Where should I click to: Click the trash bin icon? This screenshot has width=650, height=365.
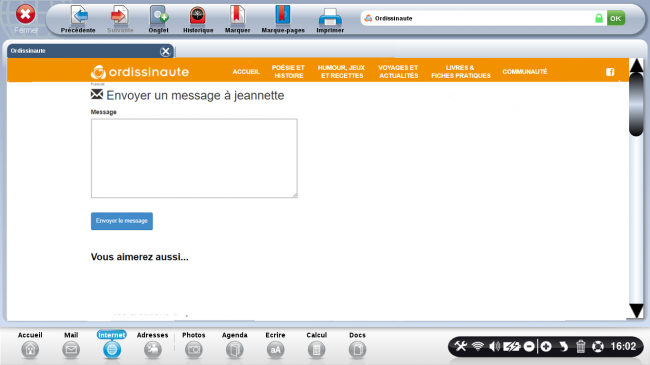click(581, 346)
